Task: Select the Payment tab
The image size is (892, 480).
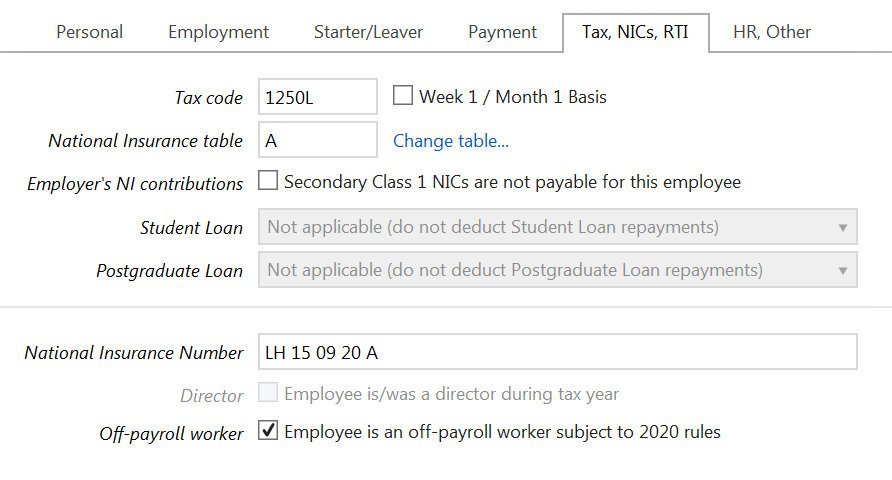Action: coord(502,32)
